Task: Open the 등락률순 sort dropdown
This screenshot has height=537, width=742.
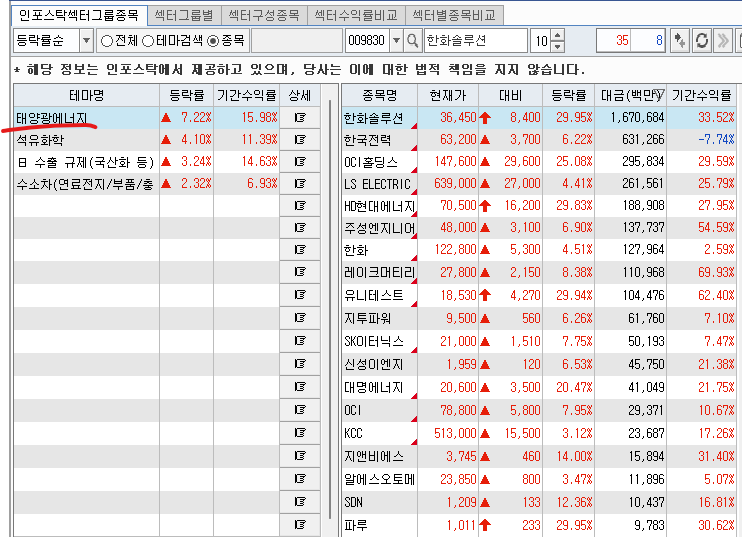Action: pyautogui.click(x=86, y=41)
